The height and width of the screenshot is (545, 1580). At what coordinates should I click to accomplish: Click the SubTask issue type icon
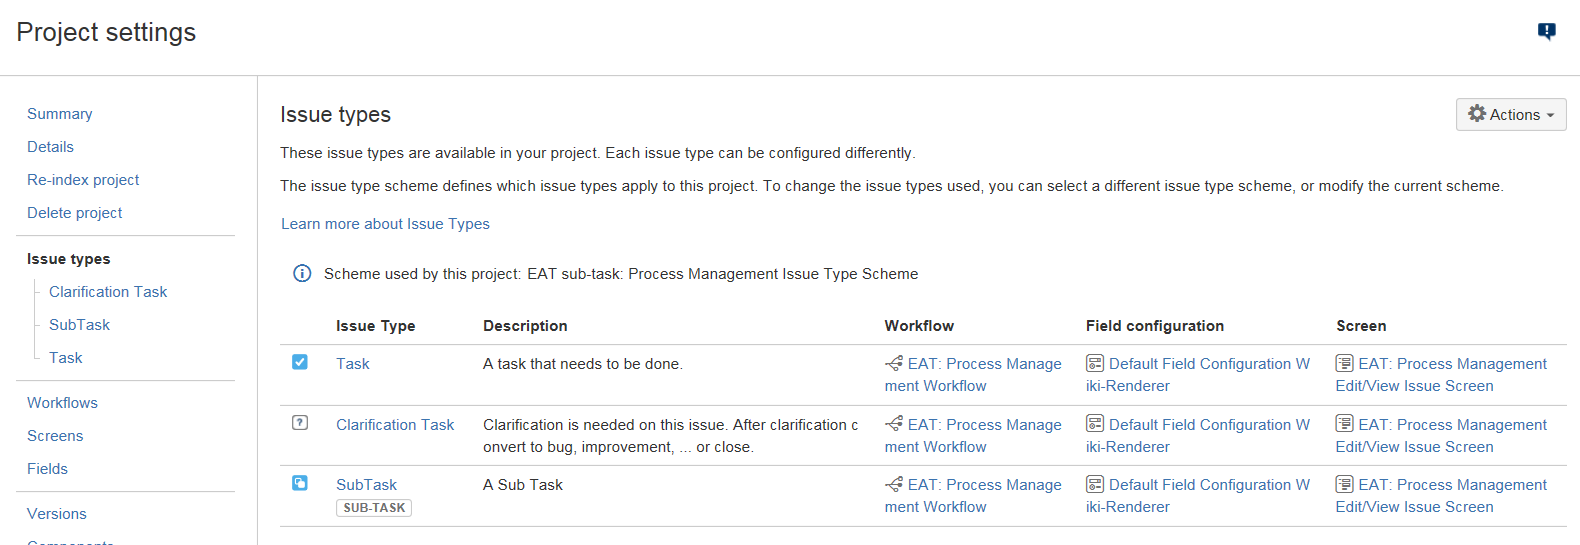tap(300, 483)
